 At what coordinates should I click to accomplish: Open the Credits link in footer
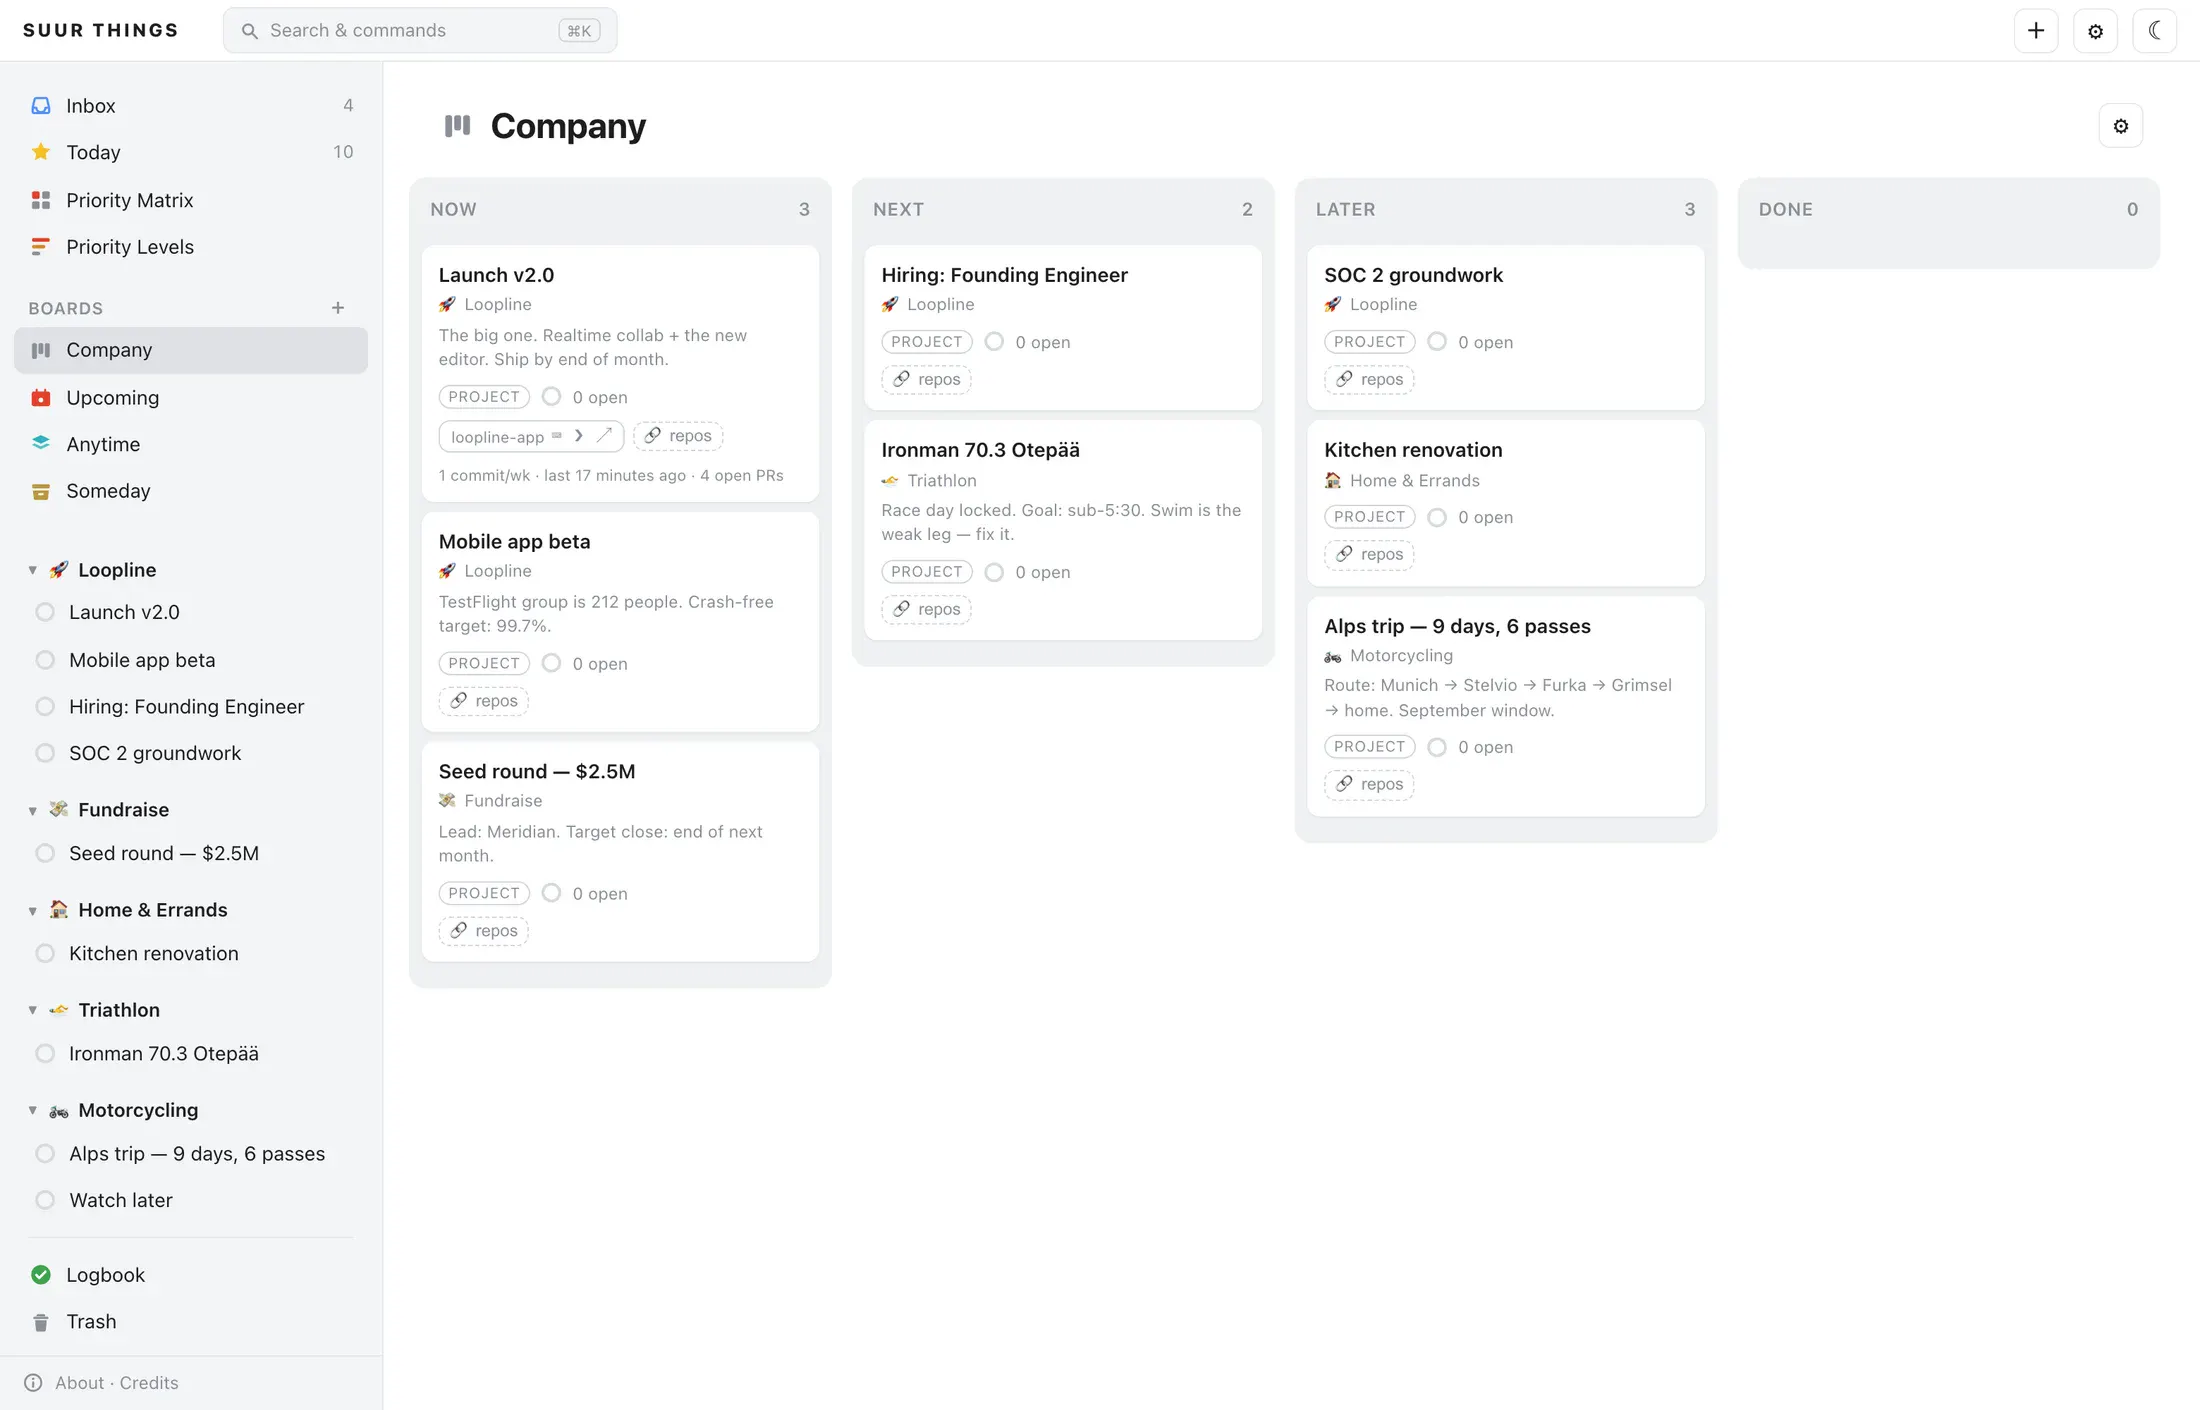149,1382
